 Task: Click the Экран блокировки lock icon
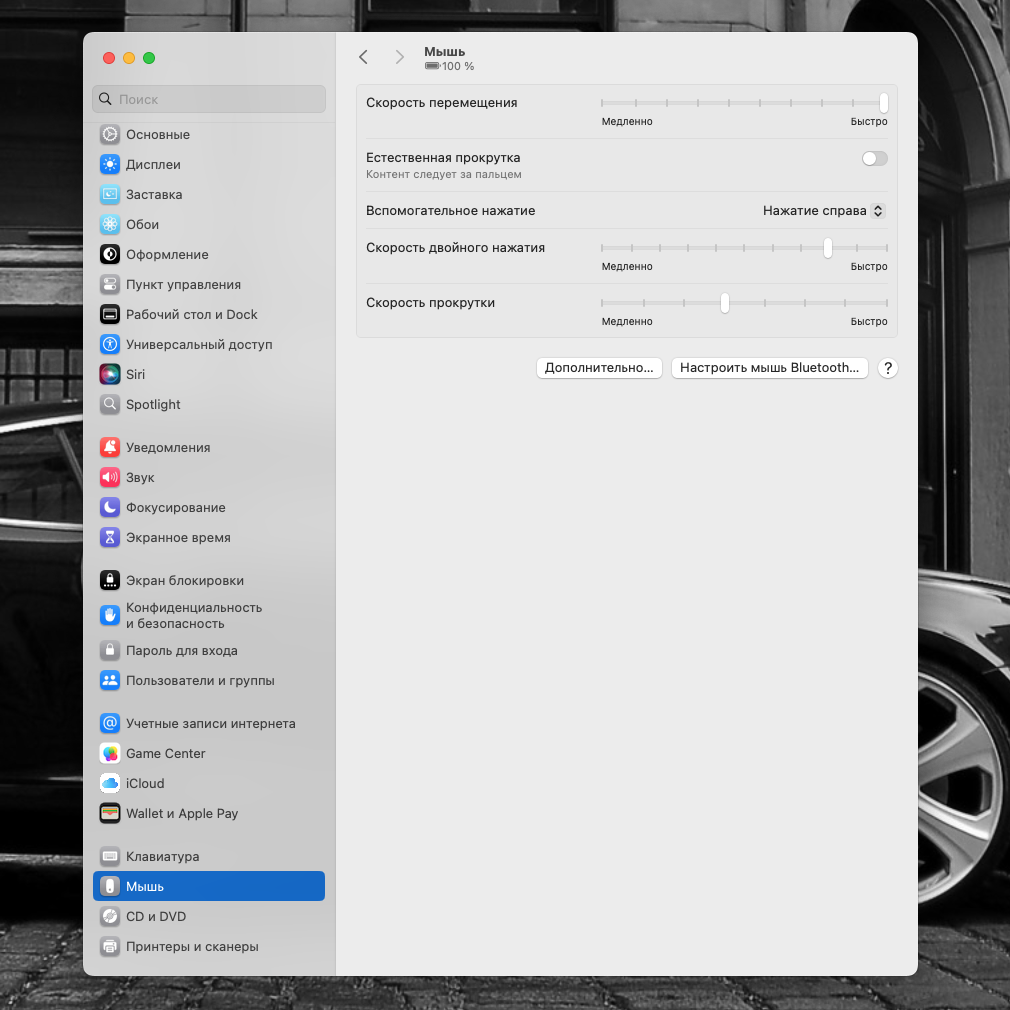click(110, 580)
